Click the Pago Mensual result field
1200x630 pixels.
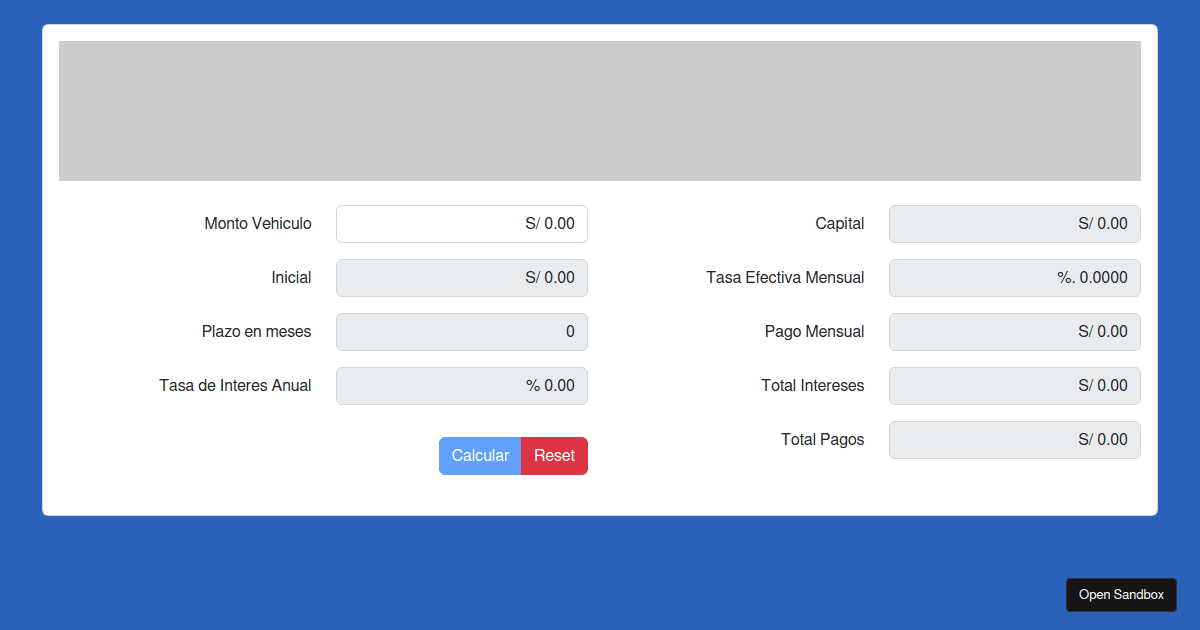(x=1014, y=332)
